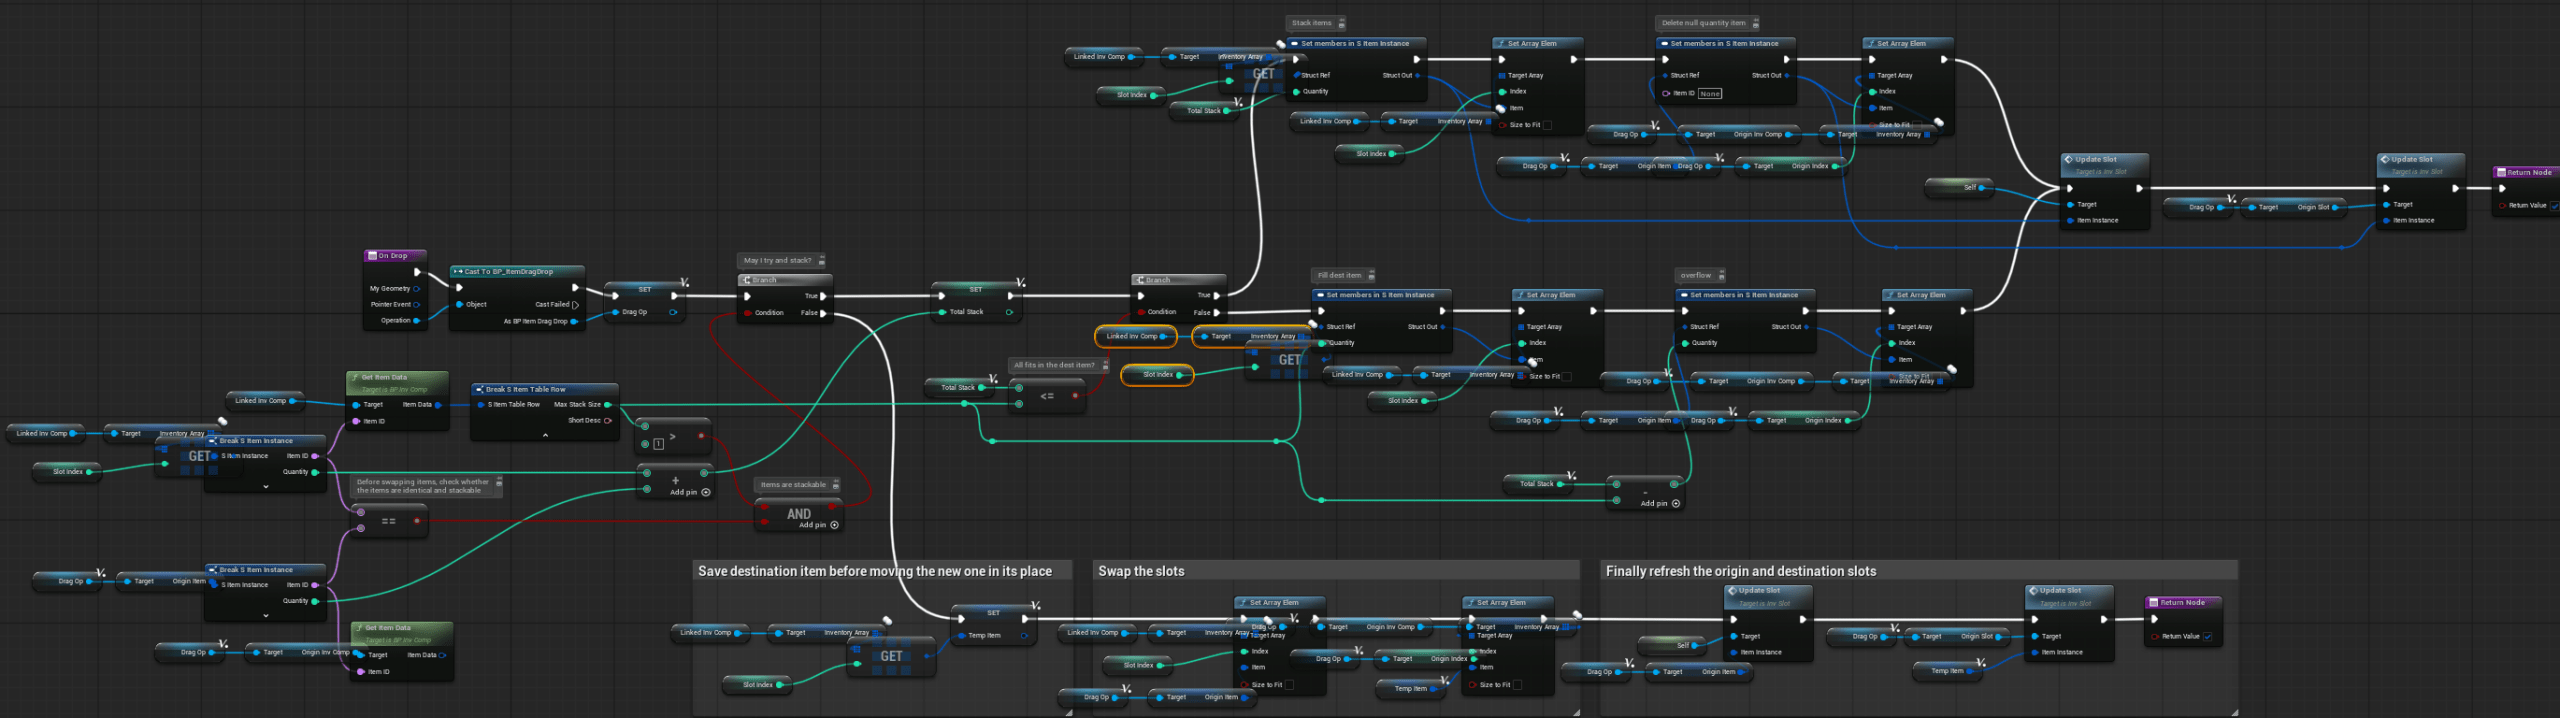Screen dimensions: 2560x718
Task: Click Set members icon under 'Delete null quantity item'
Action: click(1664, 44)
